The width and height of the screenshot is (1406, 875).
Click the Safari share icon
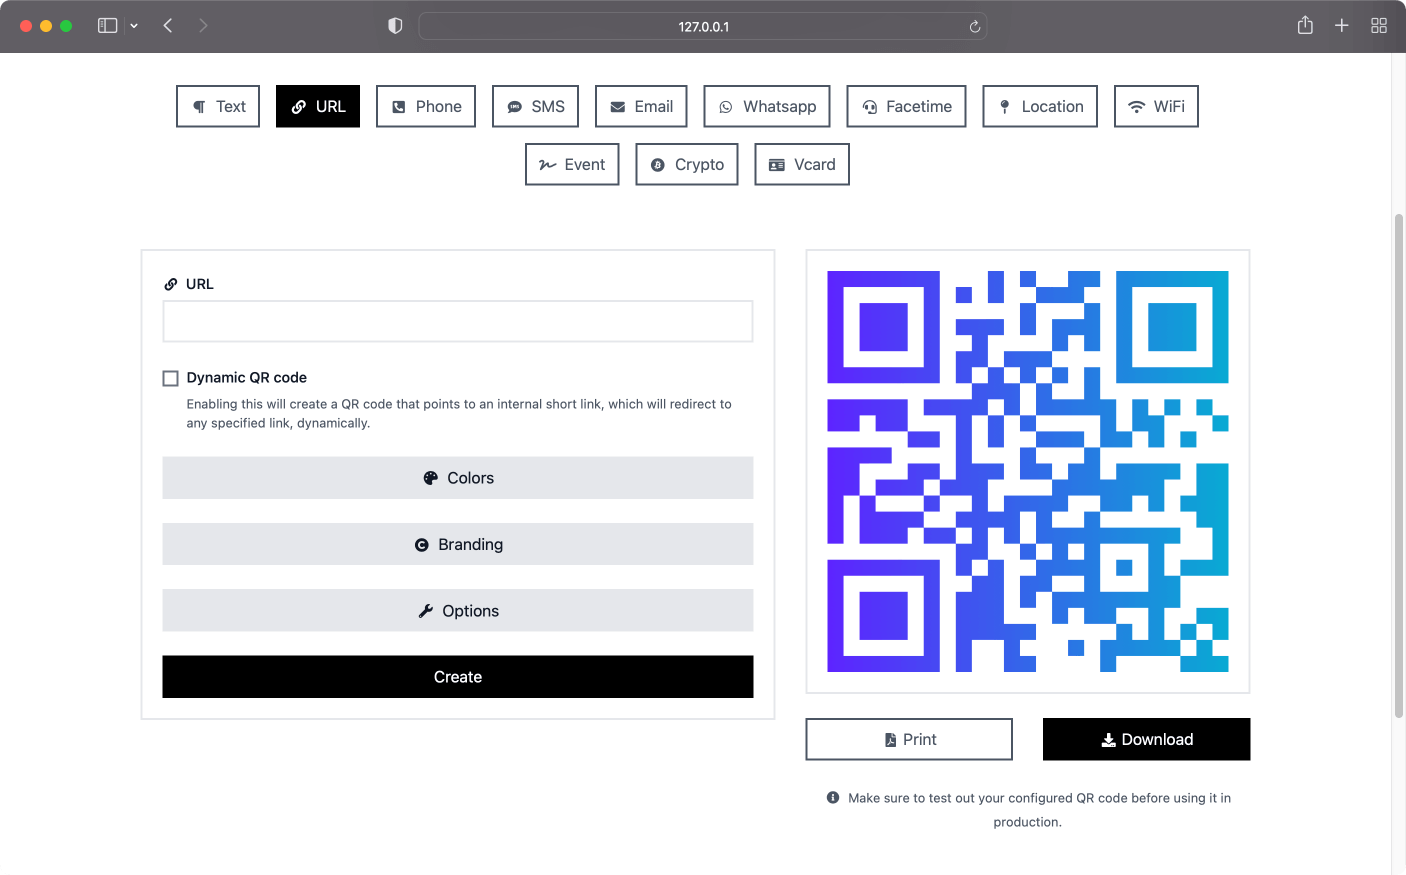coord(1305,26)
